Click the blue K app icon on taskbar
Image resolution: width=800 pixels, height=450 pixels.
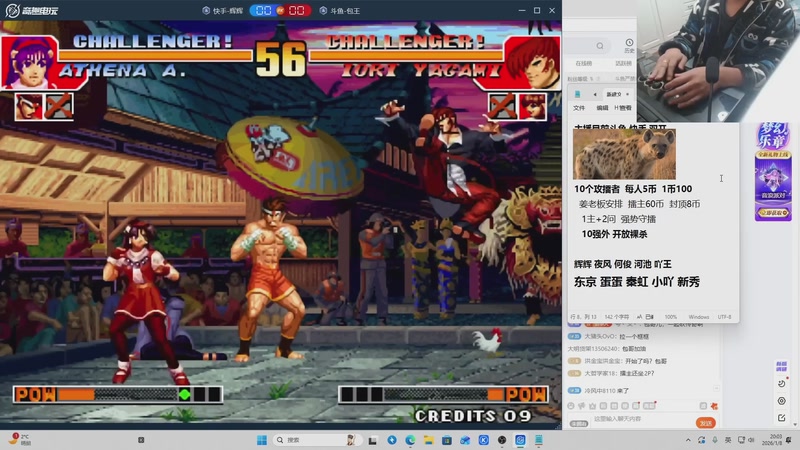click(x=484, y=440)
